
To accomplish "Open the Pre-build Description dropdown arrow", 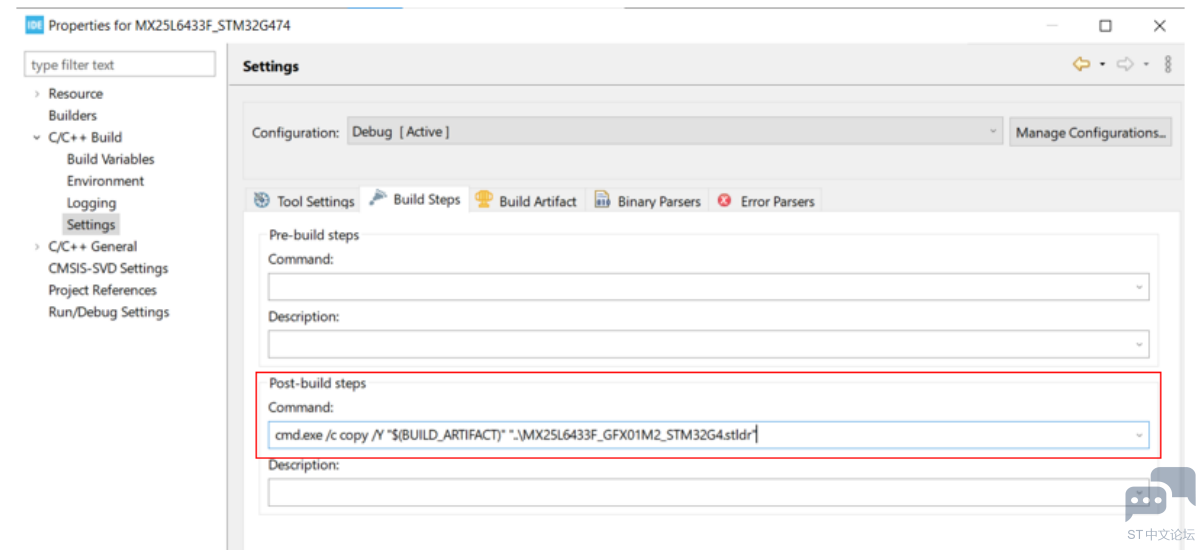I will click(x=1138, y=346).
